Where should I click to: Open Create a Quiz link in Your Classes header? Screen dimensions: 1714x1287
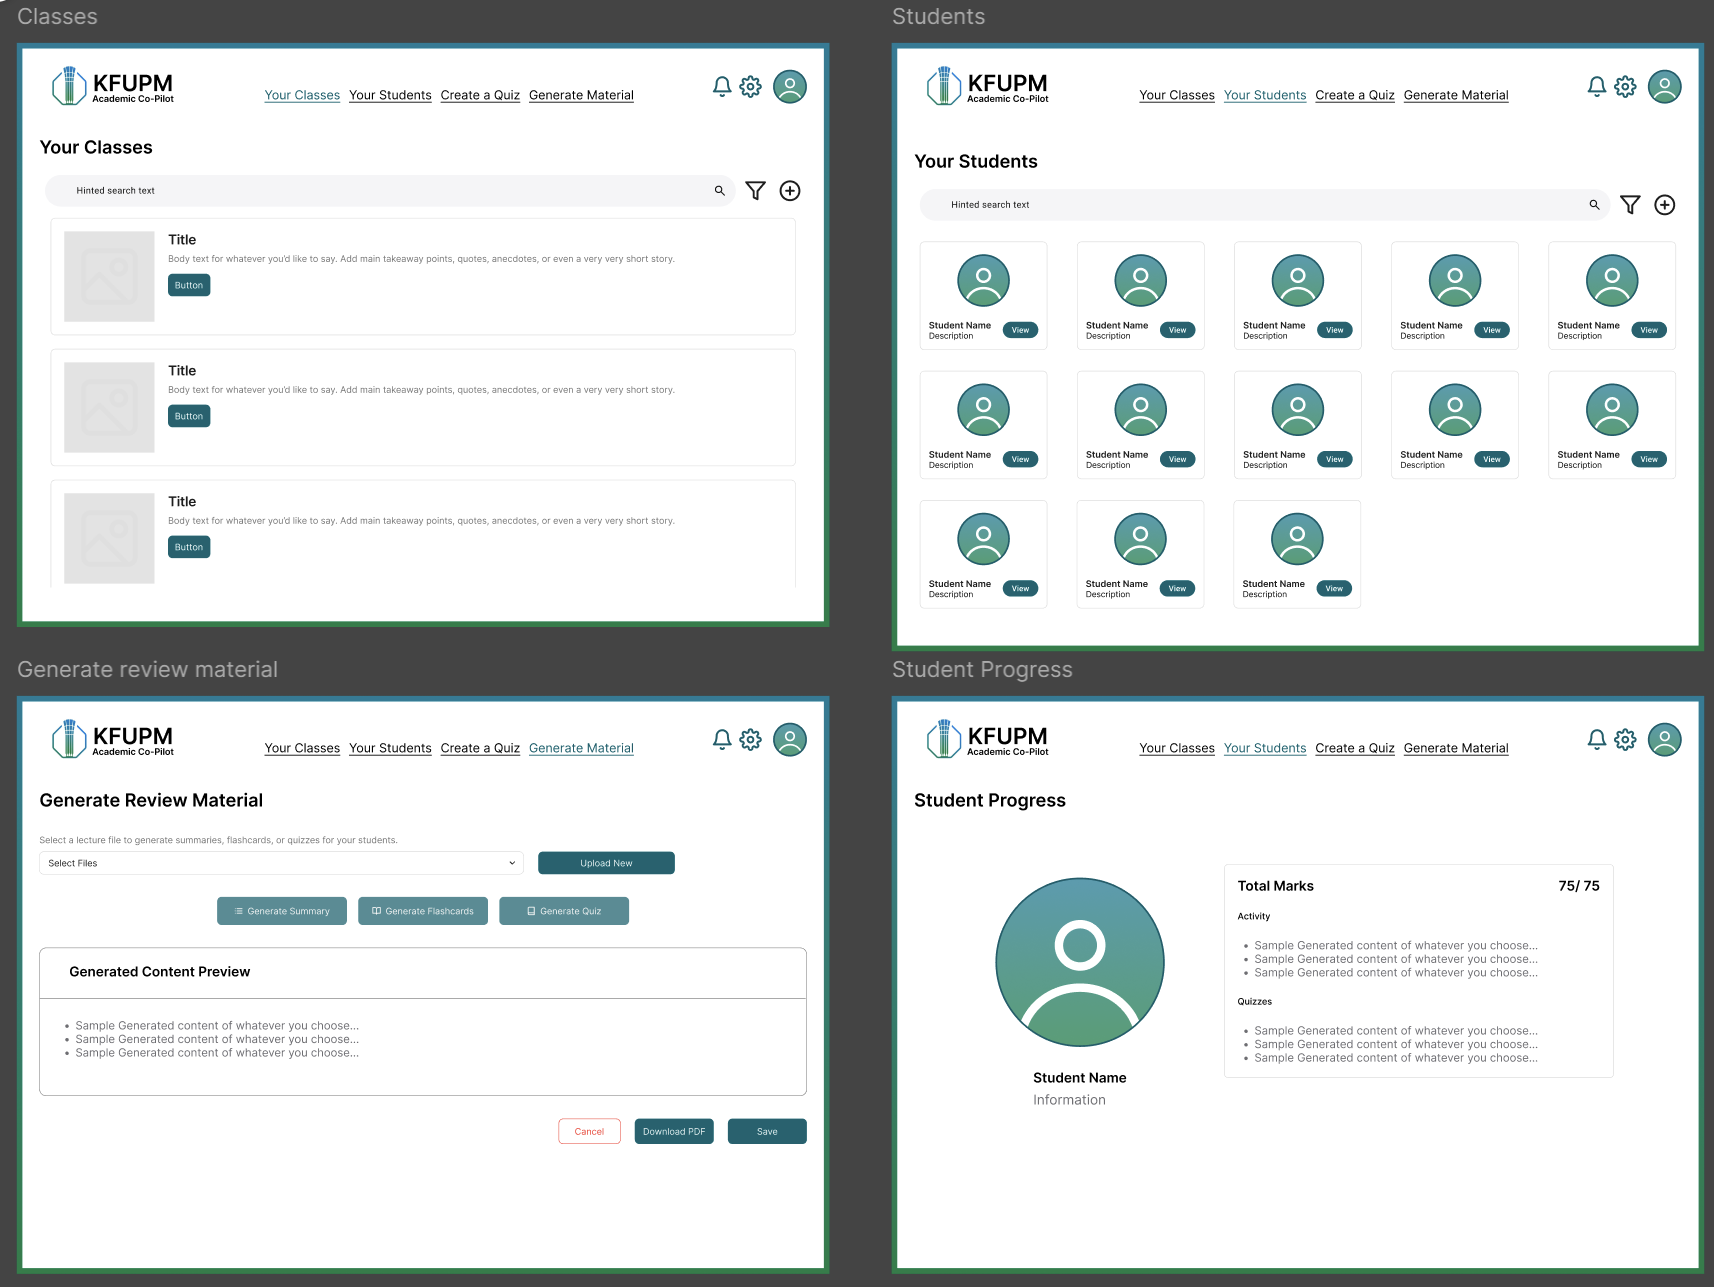click(x=480, y=95)
